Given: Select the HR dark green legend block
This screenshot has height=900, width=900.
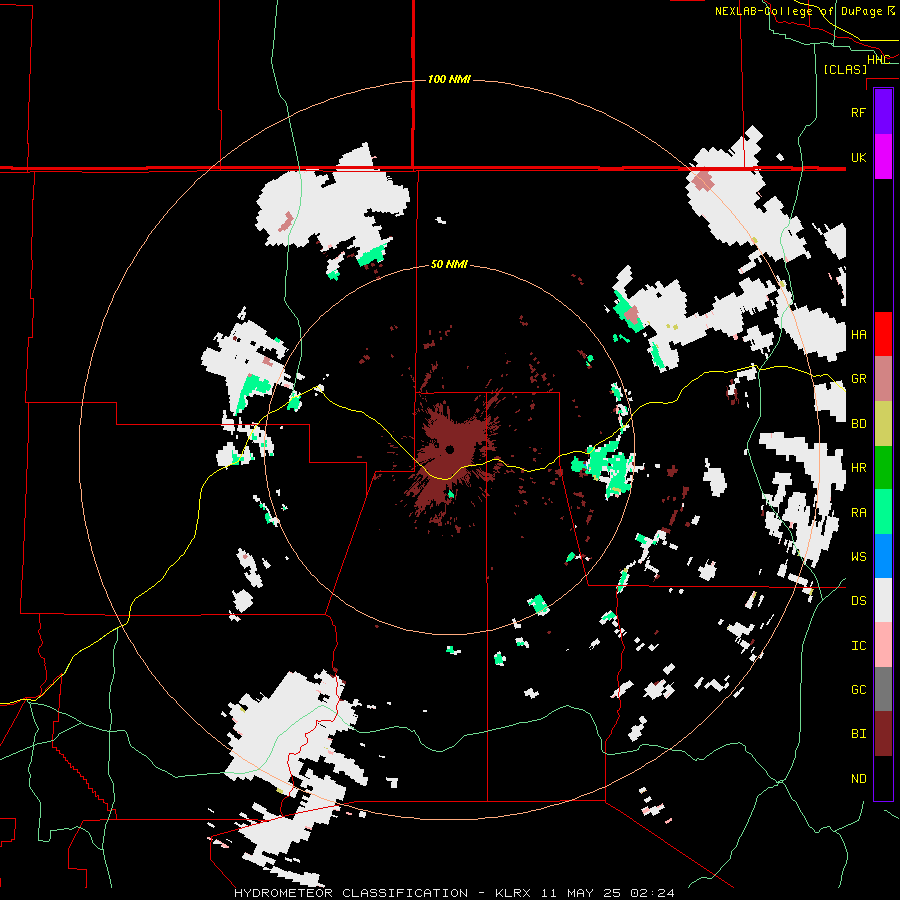Looking at the screenshot, I should (x=883, y=468).
